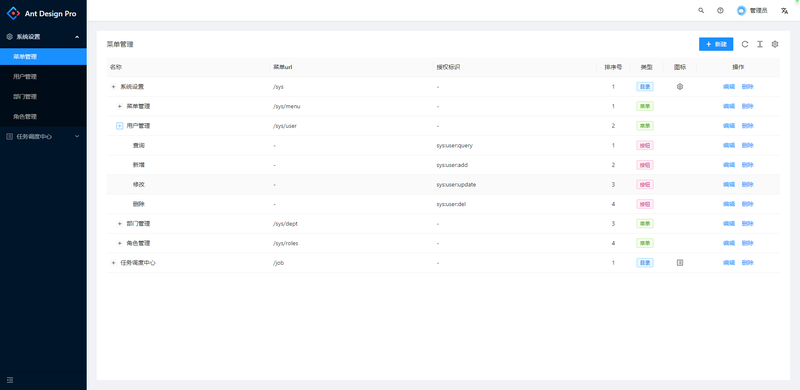Click the sys:user:update permission cell
The width and height of the screenshot is (800, 390).
pos(515,184)
